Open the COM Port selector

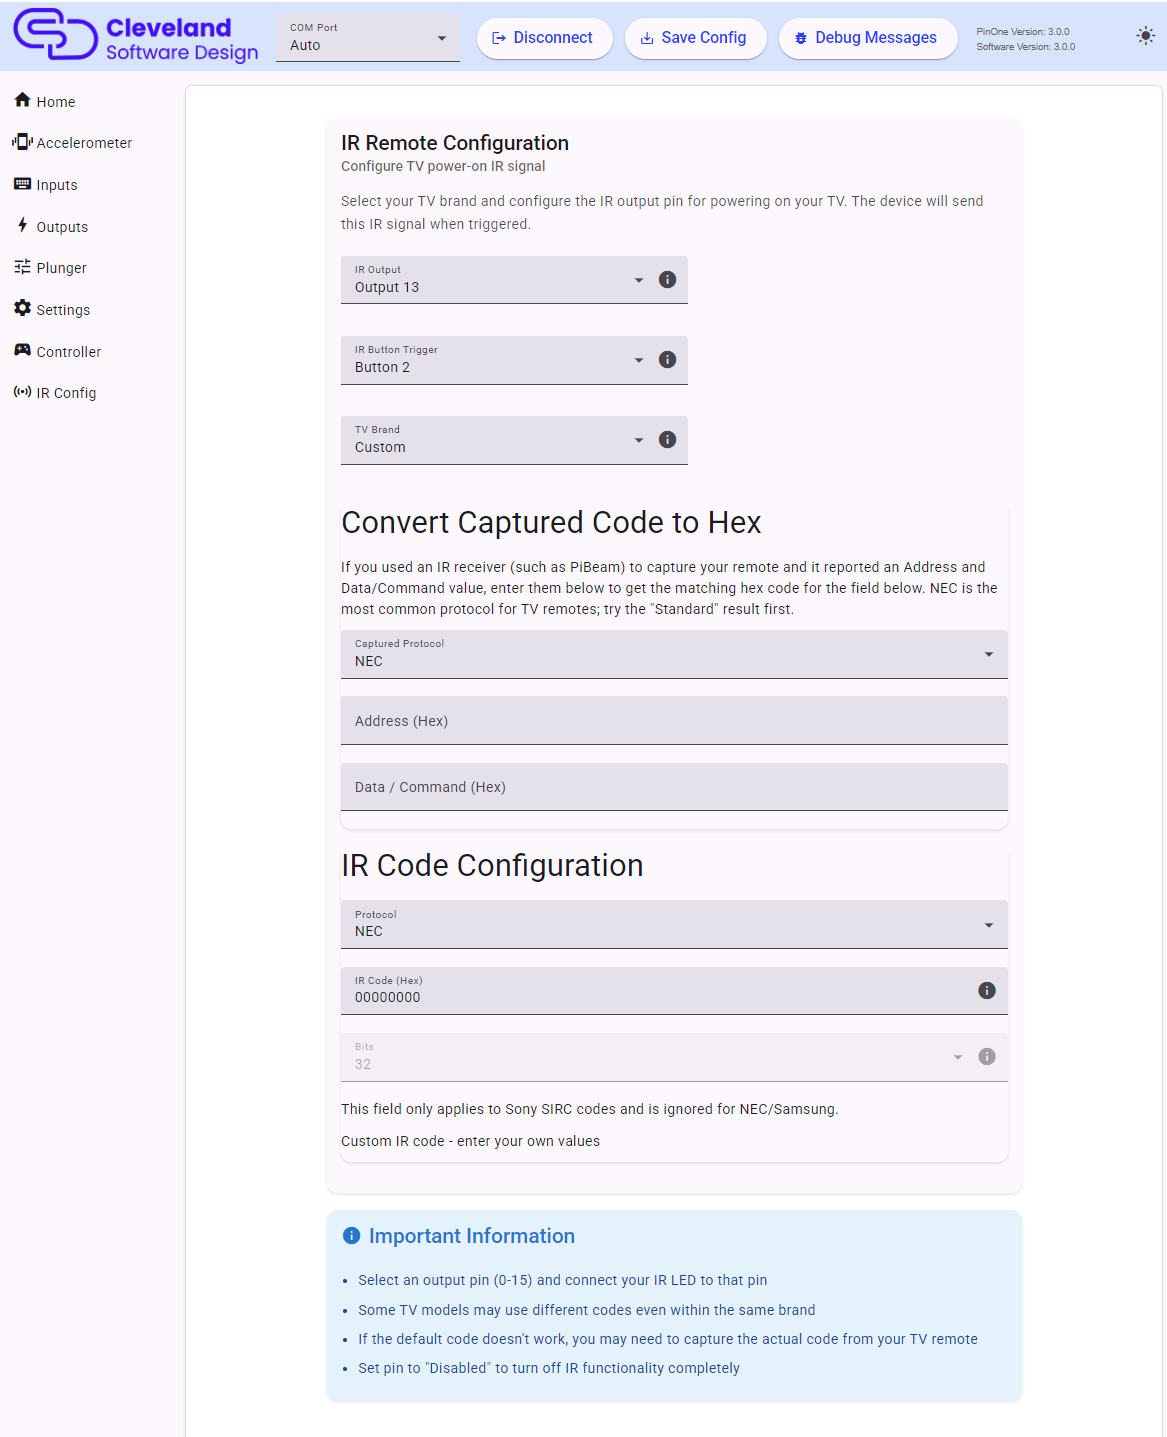click(368, 37)
